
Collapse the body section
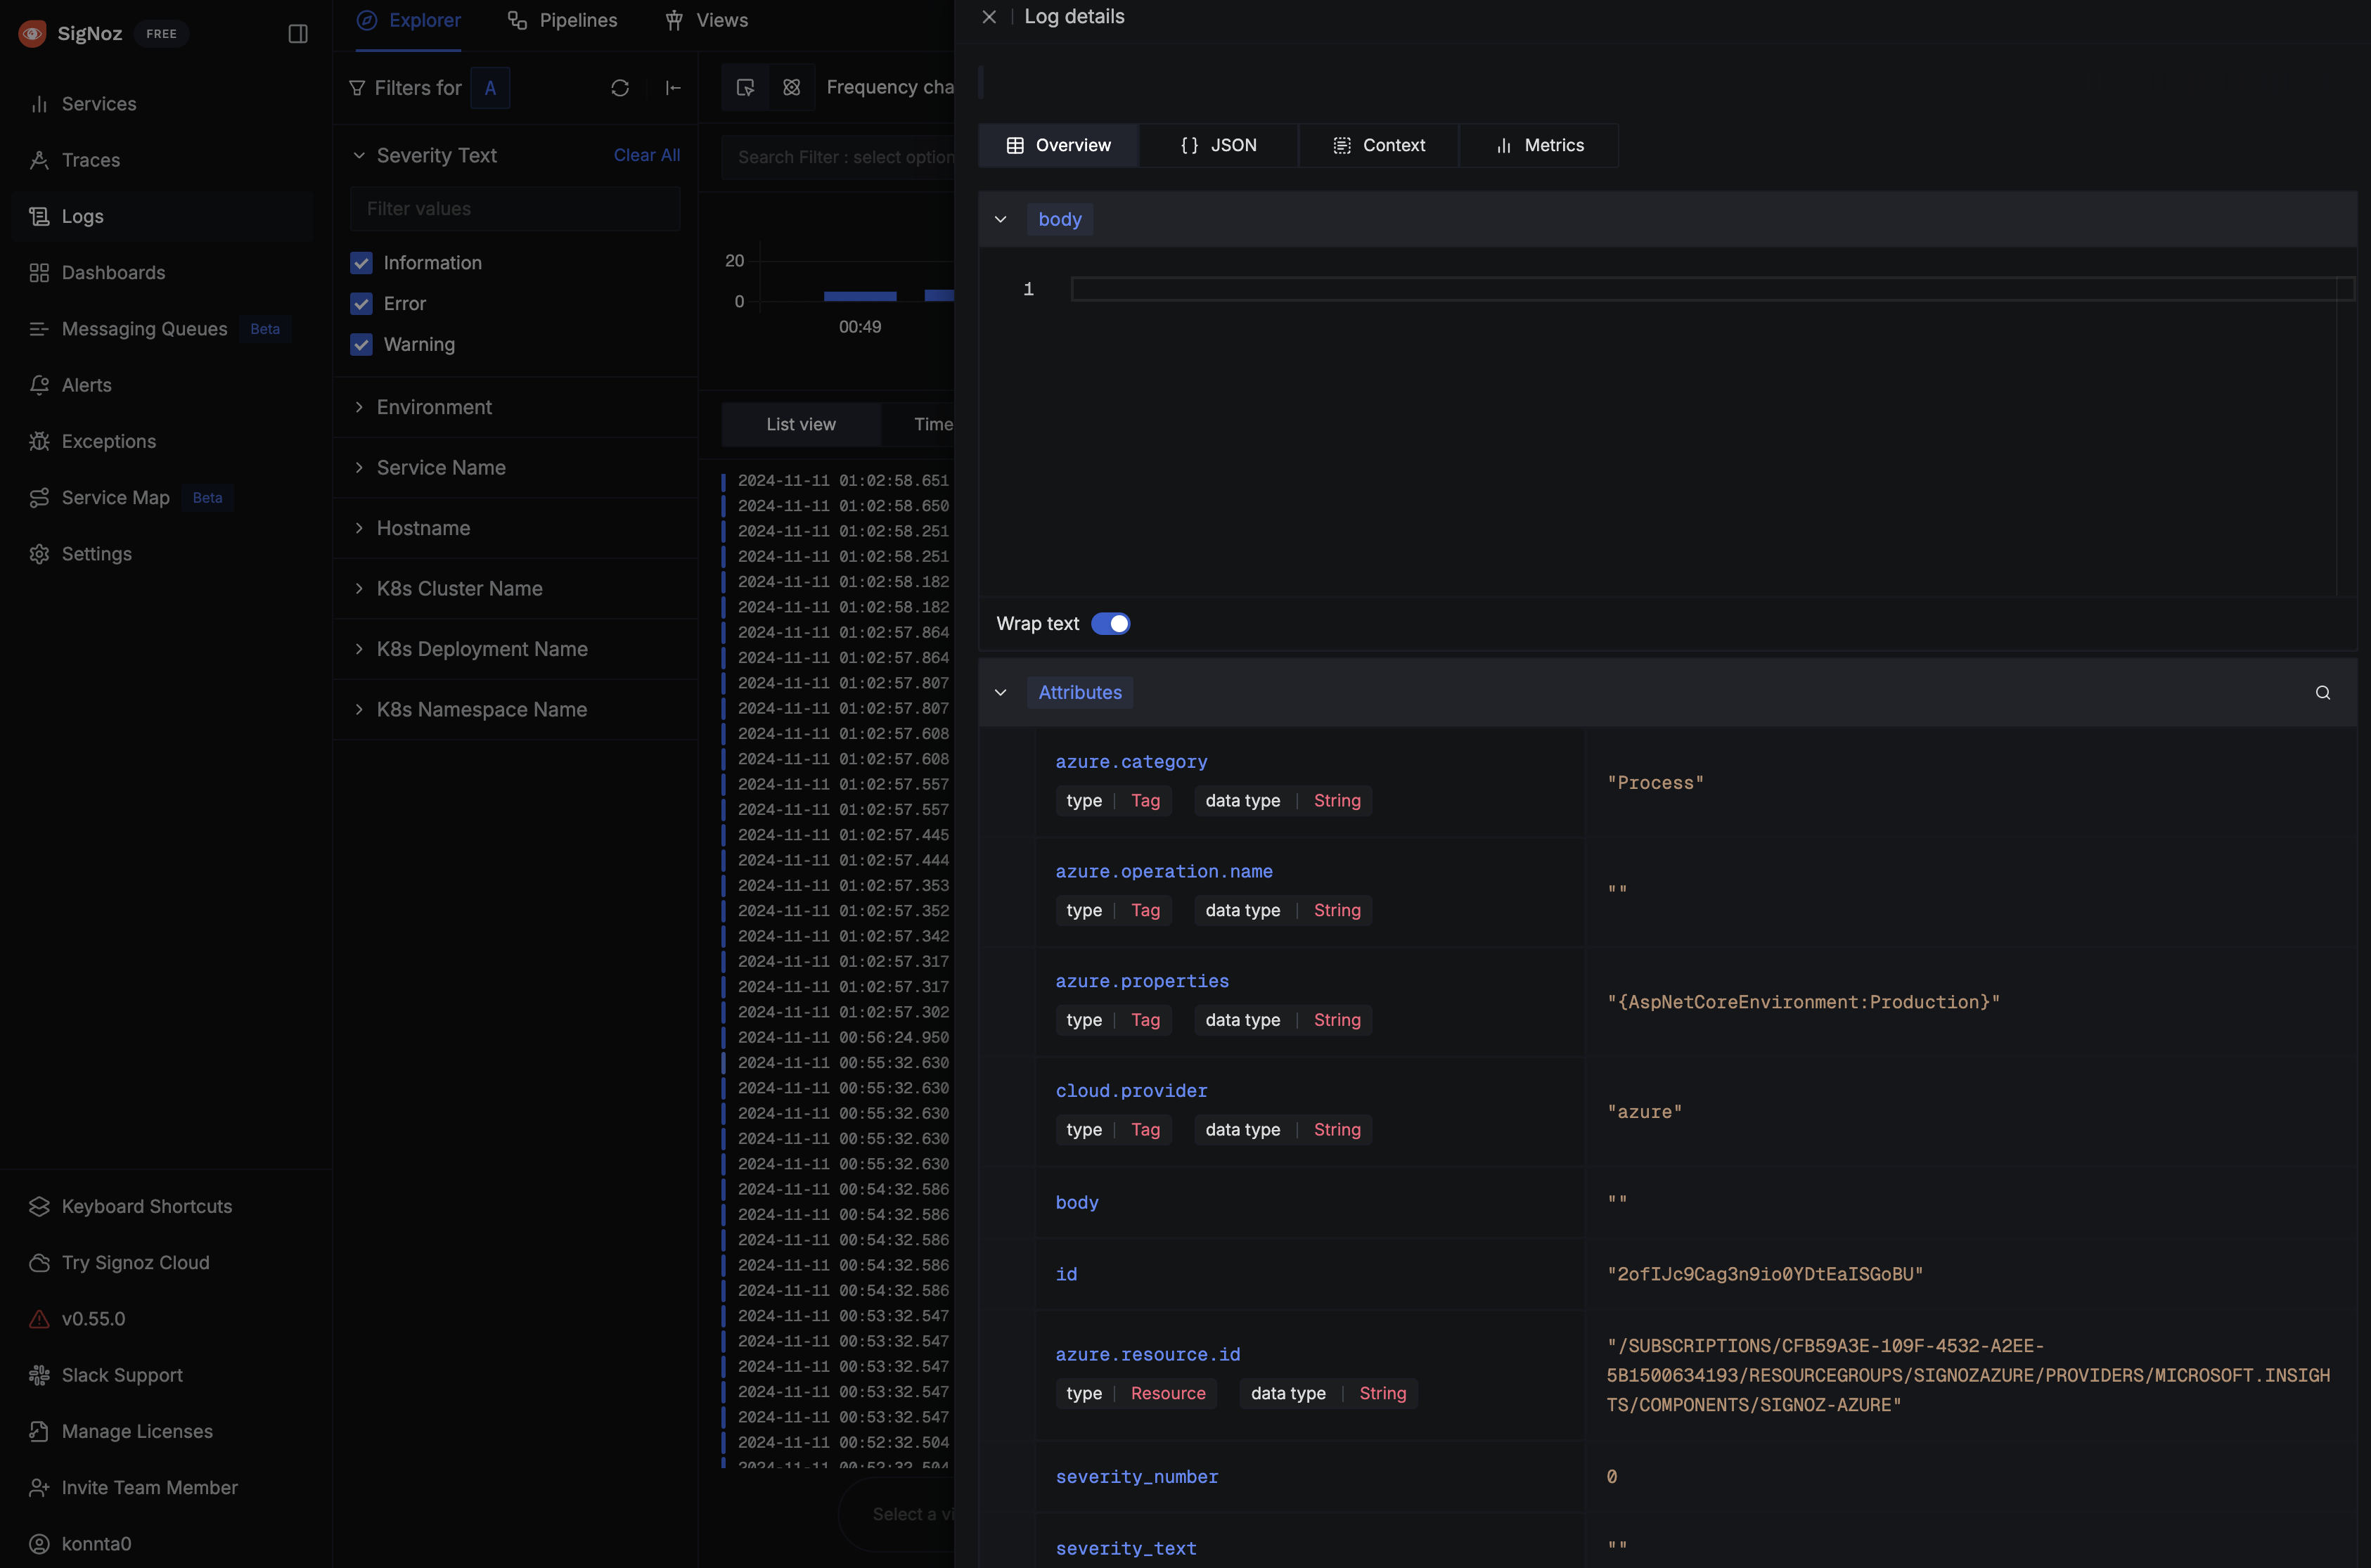click(1000, 220)
